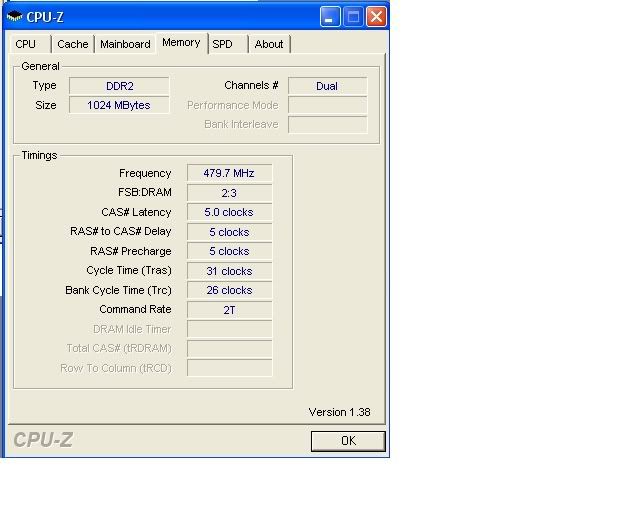The width and height of the screenshot is (640, 512).
Task: Select the 479.7 MHz frequency value
Action: point(229,173)
